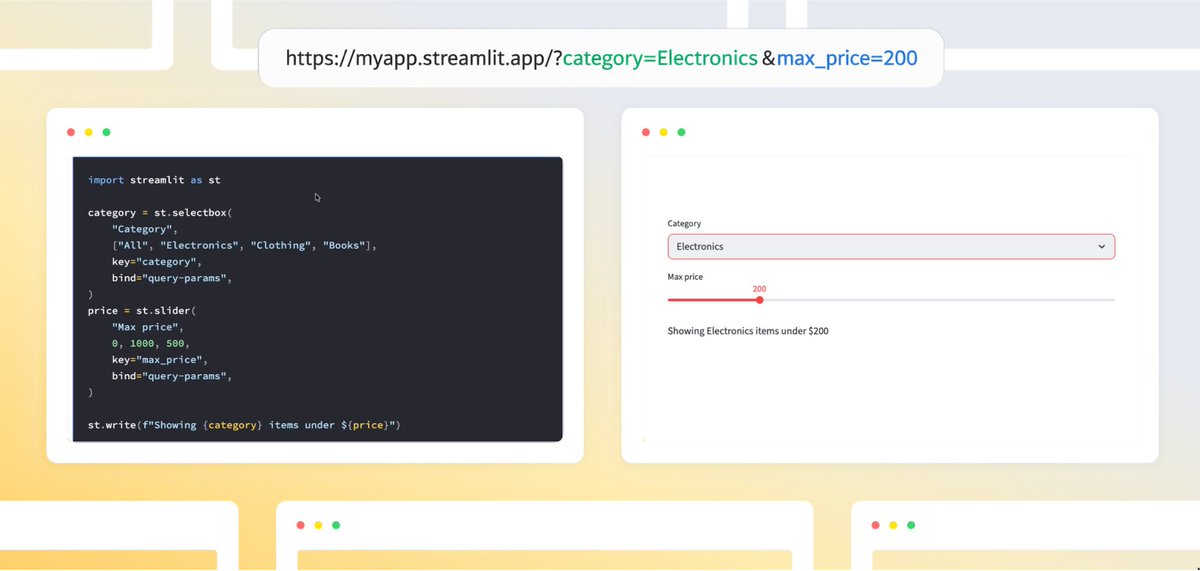1200x571 pixels.
Task: Click 'key="max_price",' code line
Action: tap(160, 359)
